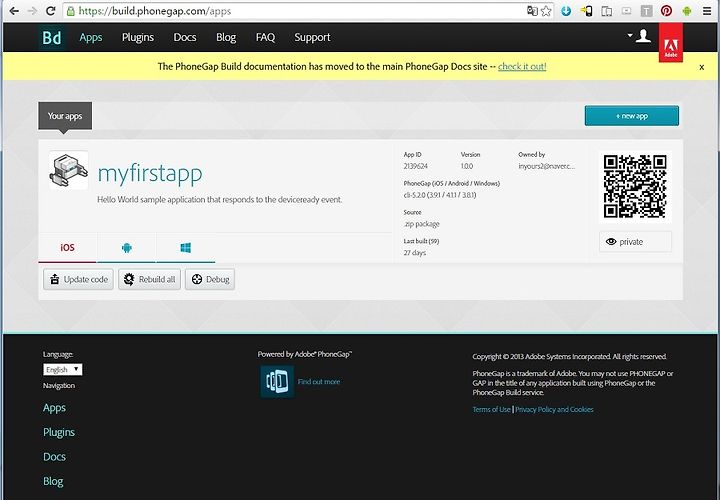Click the Bd PhoneGap Build logo

52,37
